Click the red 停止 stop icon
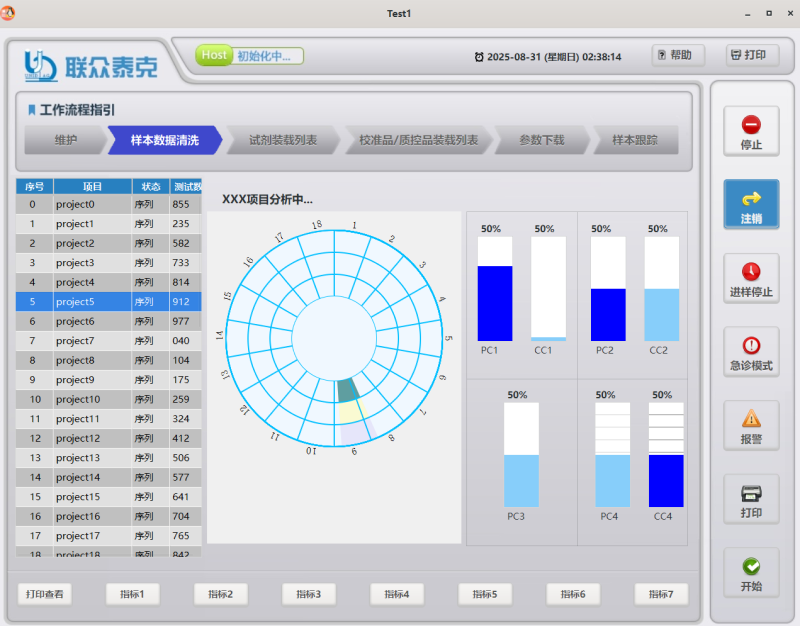Image resolution: width=800 pixels, height=626 pixels. click(x=751, y=124)
